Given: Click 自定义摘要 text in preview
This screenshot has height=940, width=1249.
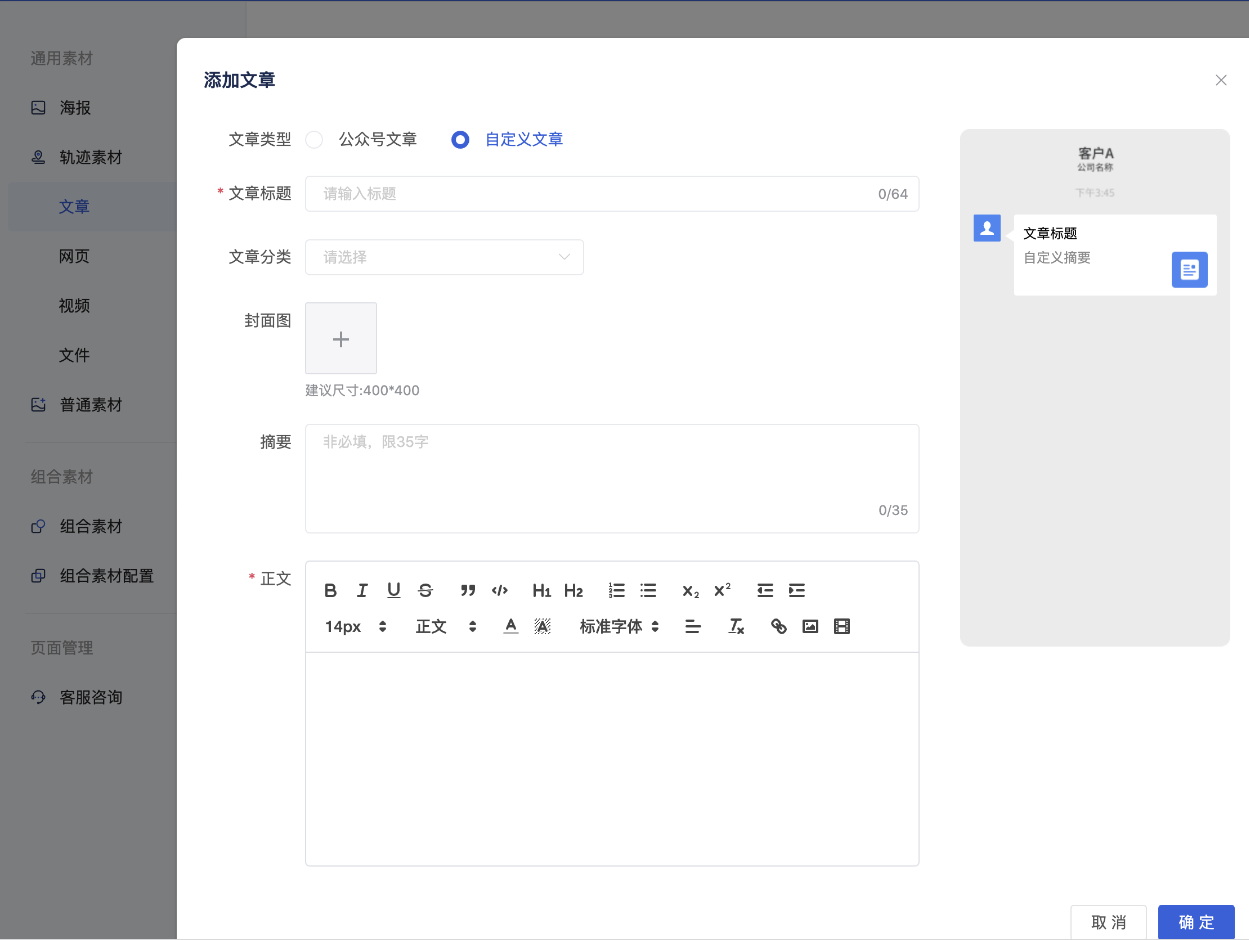Looking at the screenshot, I should [x=1057, y=257].
